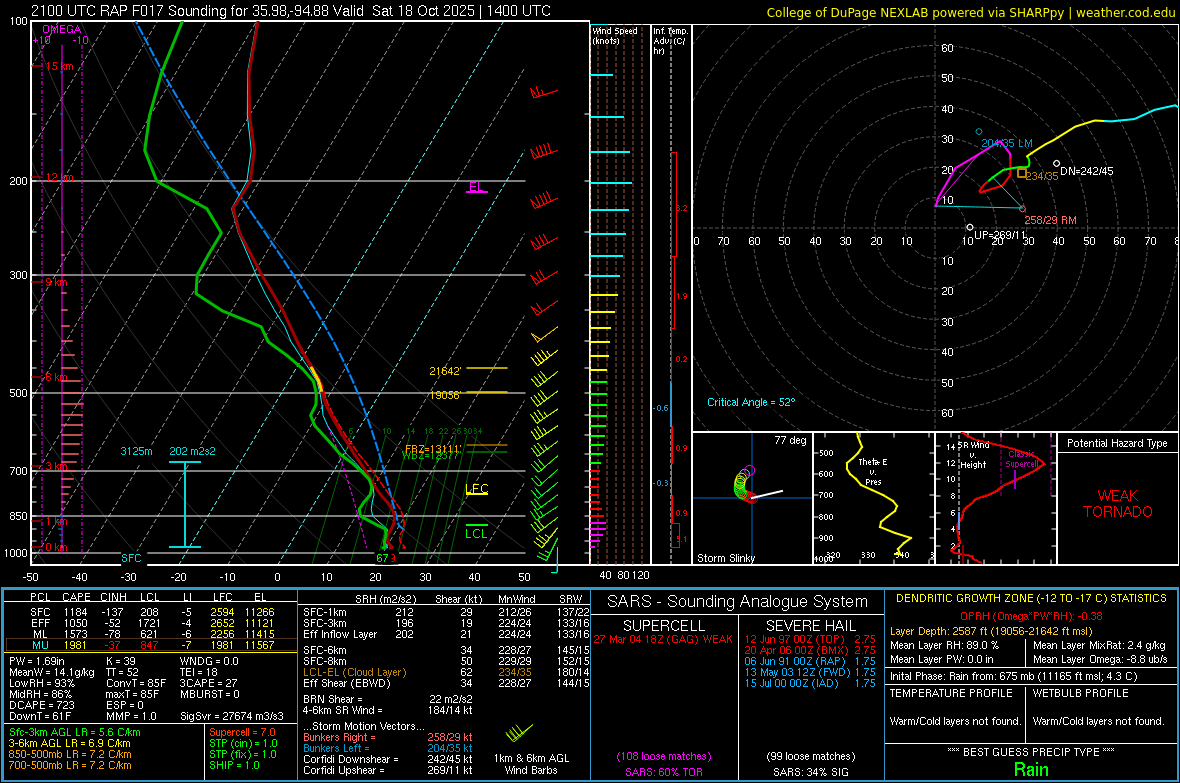Image resolution: width=1180 pixels, height=783 pixels.
Task: Select the 'LCL-EL (Cloud Layer)' row
Action: coord(446,672)
